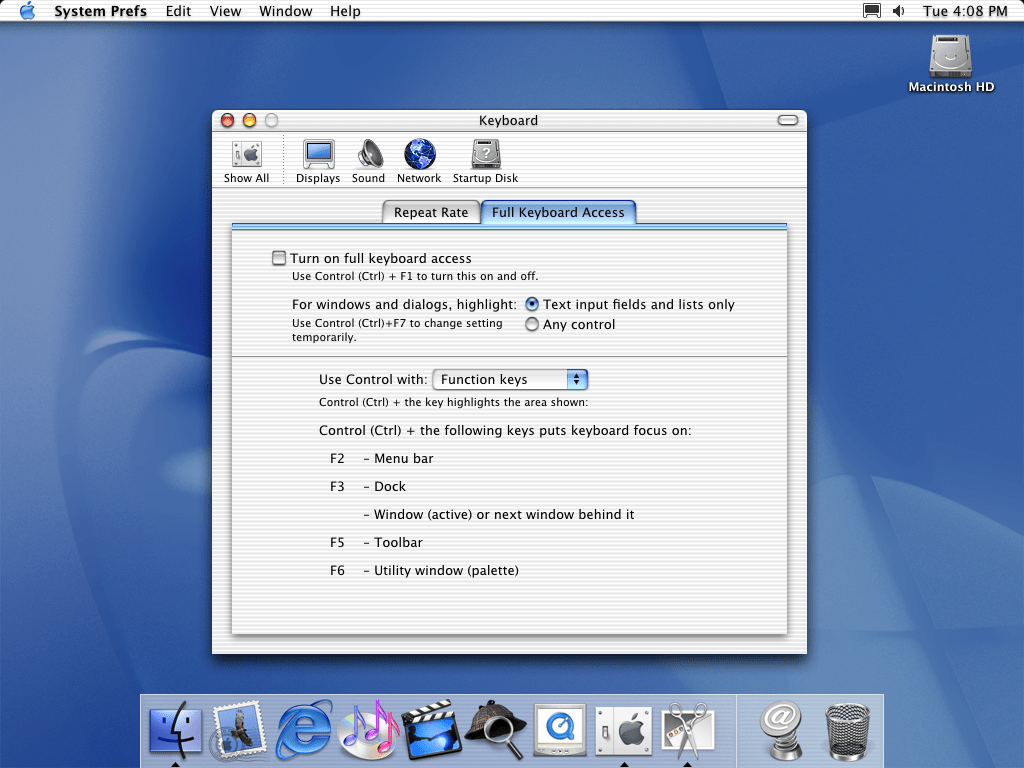Click the display icon in menu bar
The width and height of the screenshot is (1024, 768).
[x=872, y=11]
